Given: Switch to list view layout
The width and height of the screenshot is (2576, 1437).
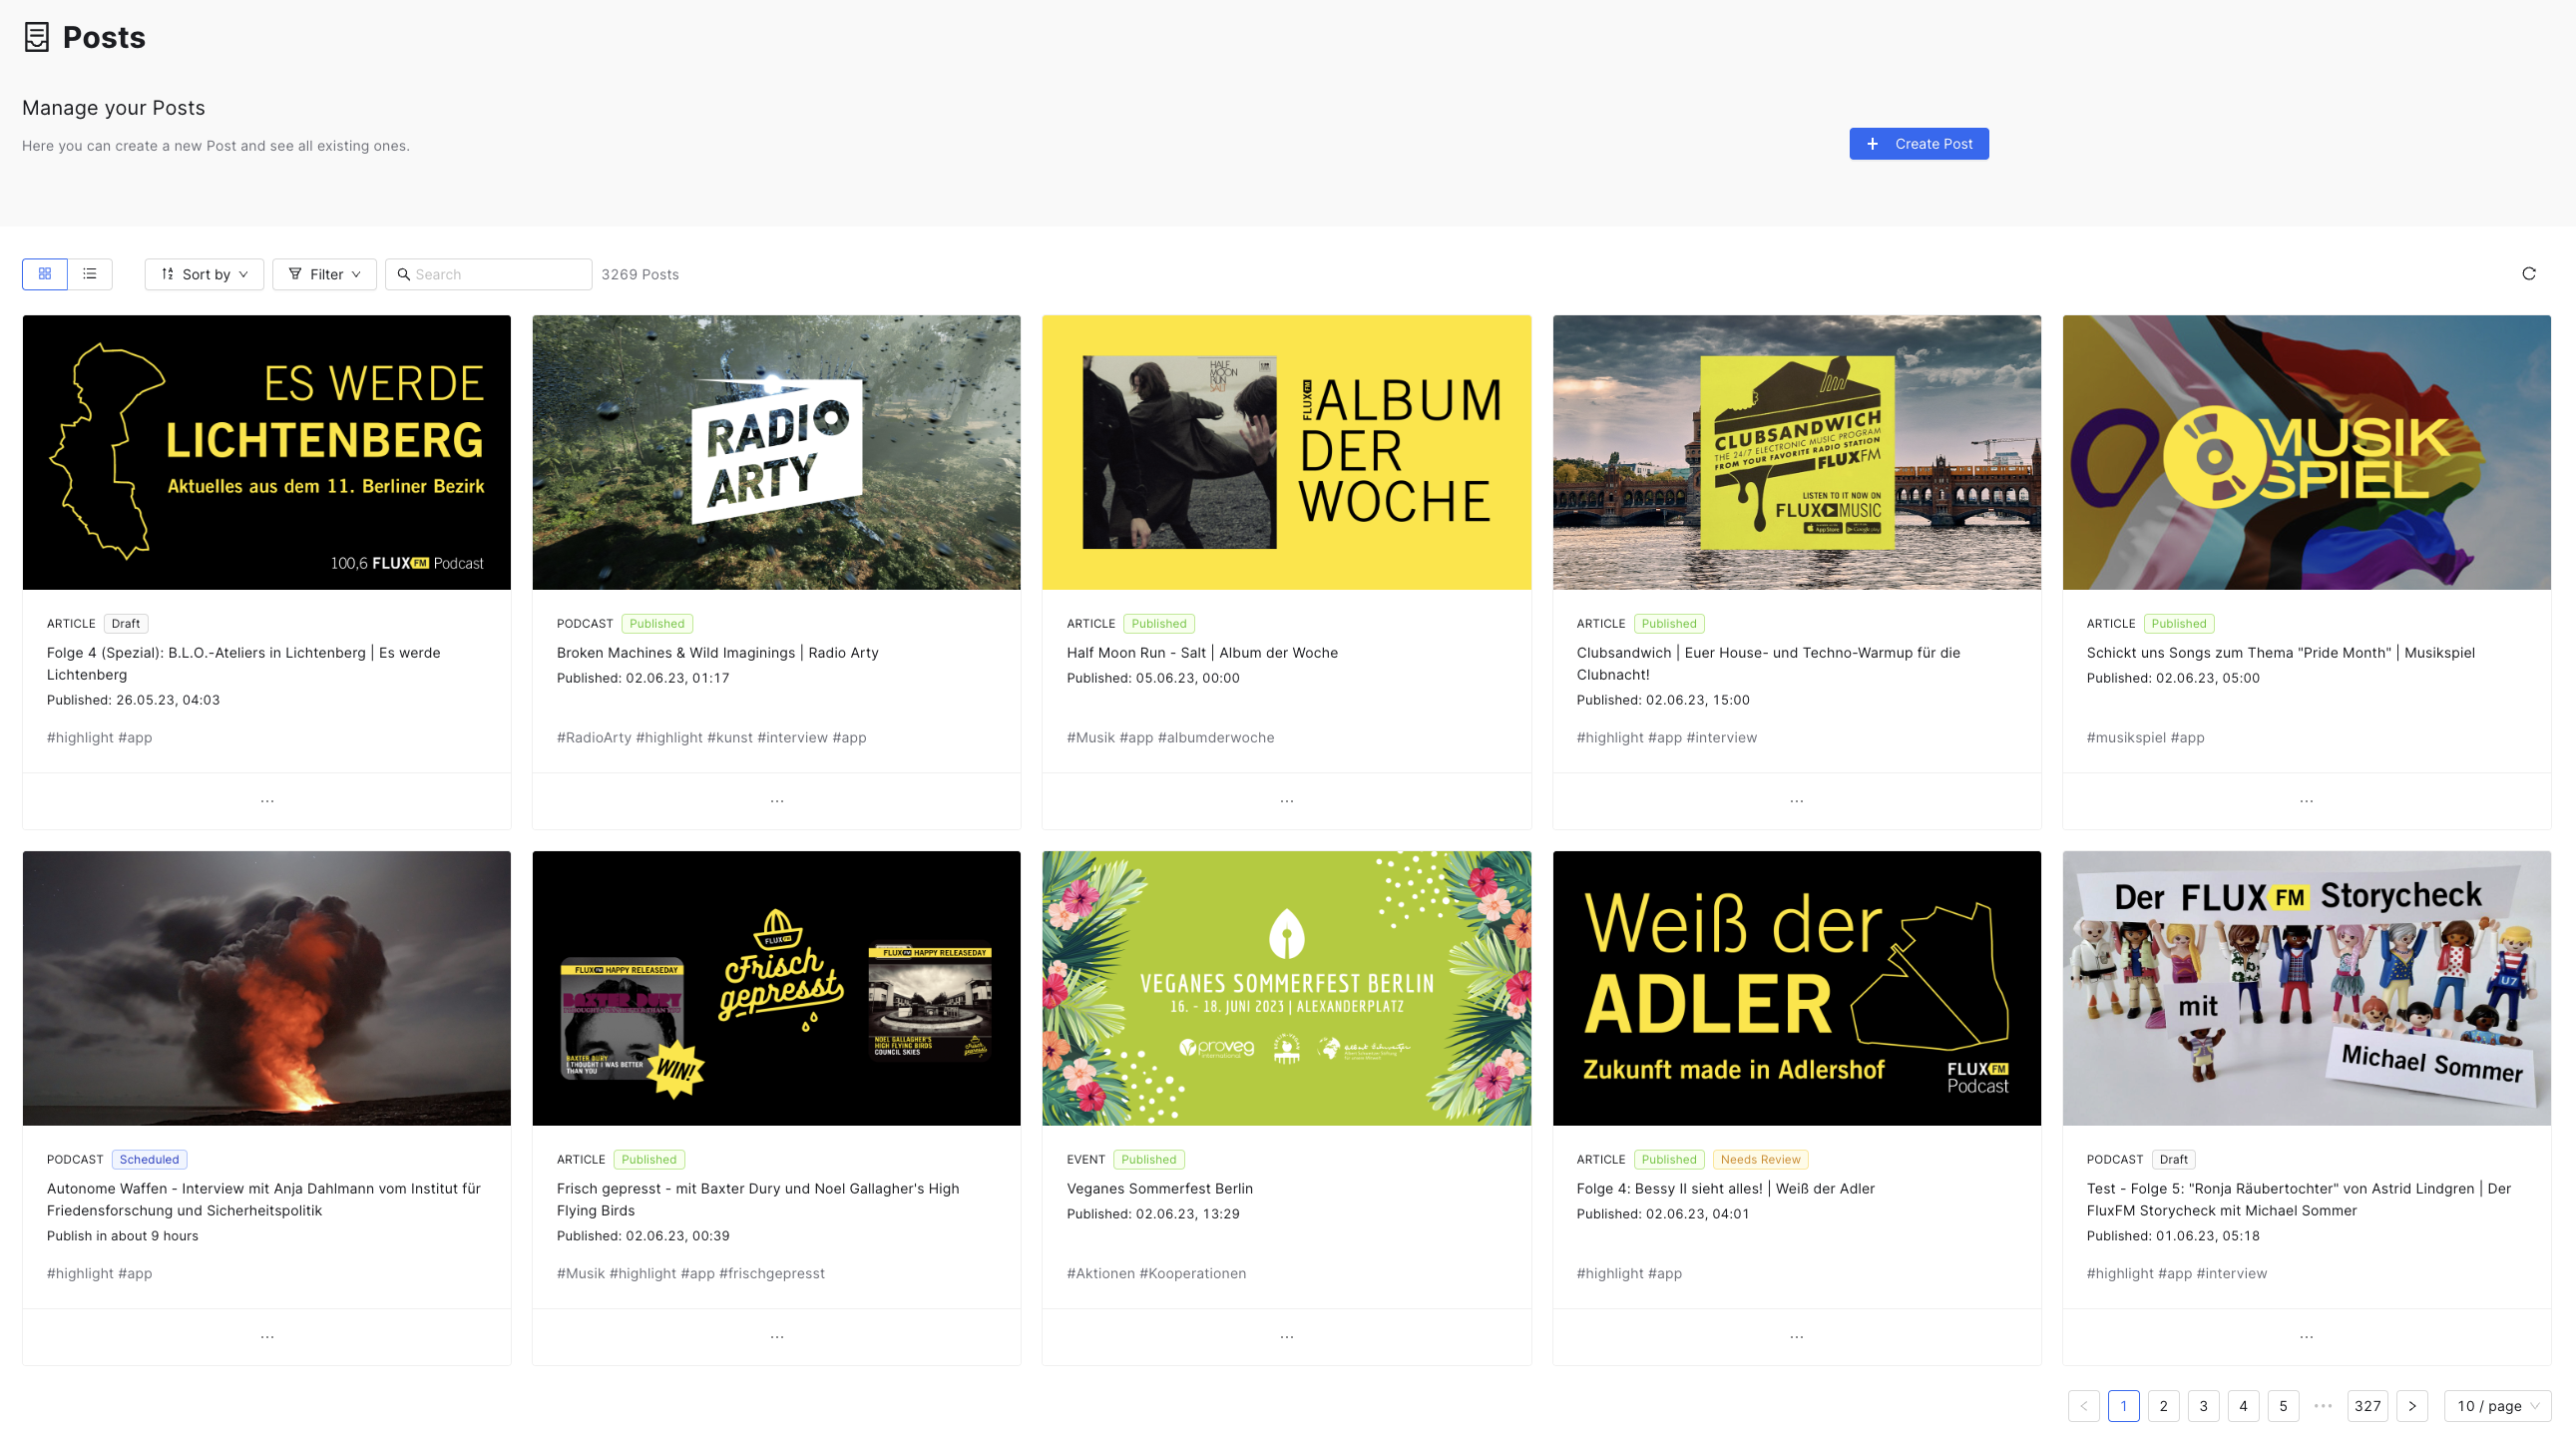Looking at the screenshot, I should 90,274.
